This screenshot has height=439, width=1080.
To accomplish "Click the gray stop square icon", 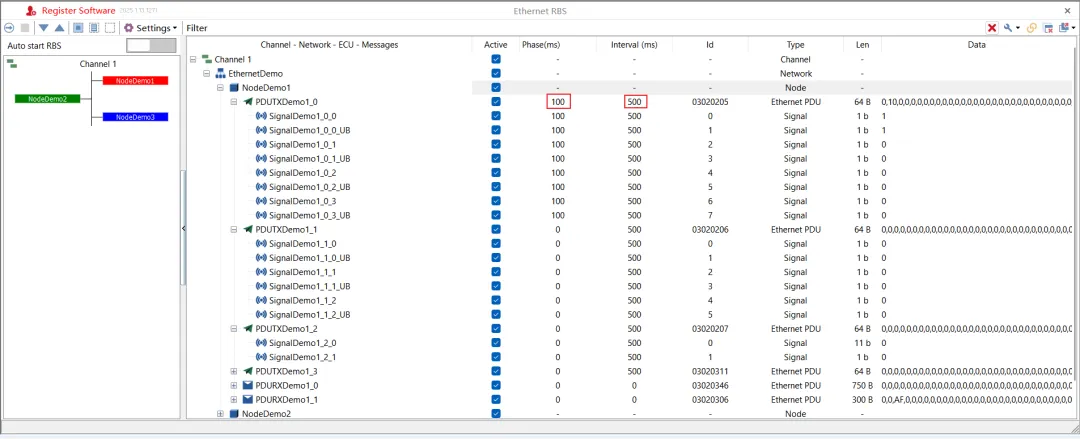I will coord(25,28).
